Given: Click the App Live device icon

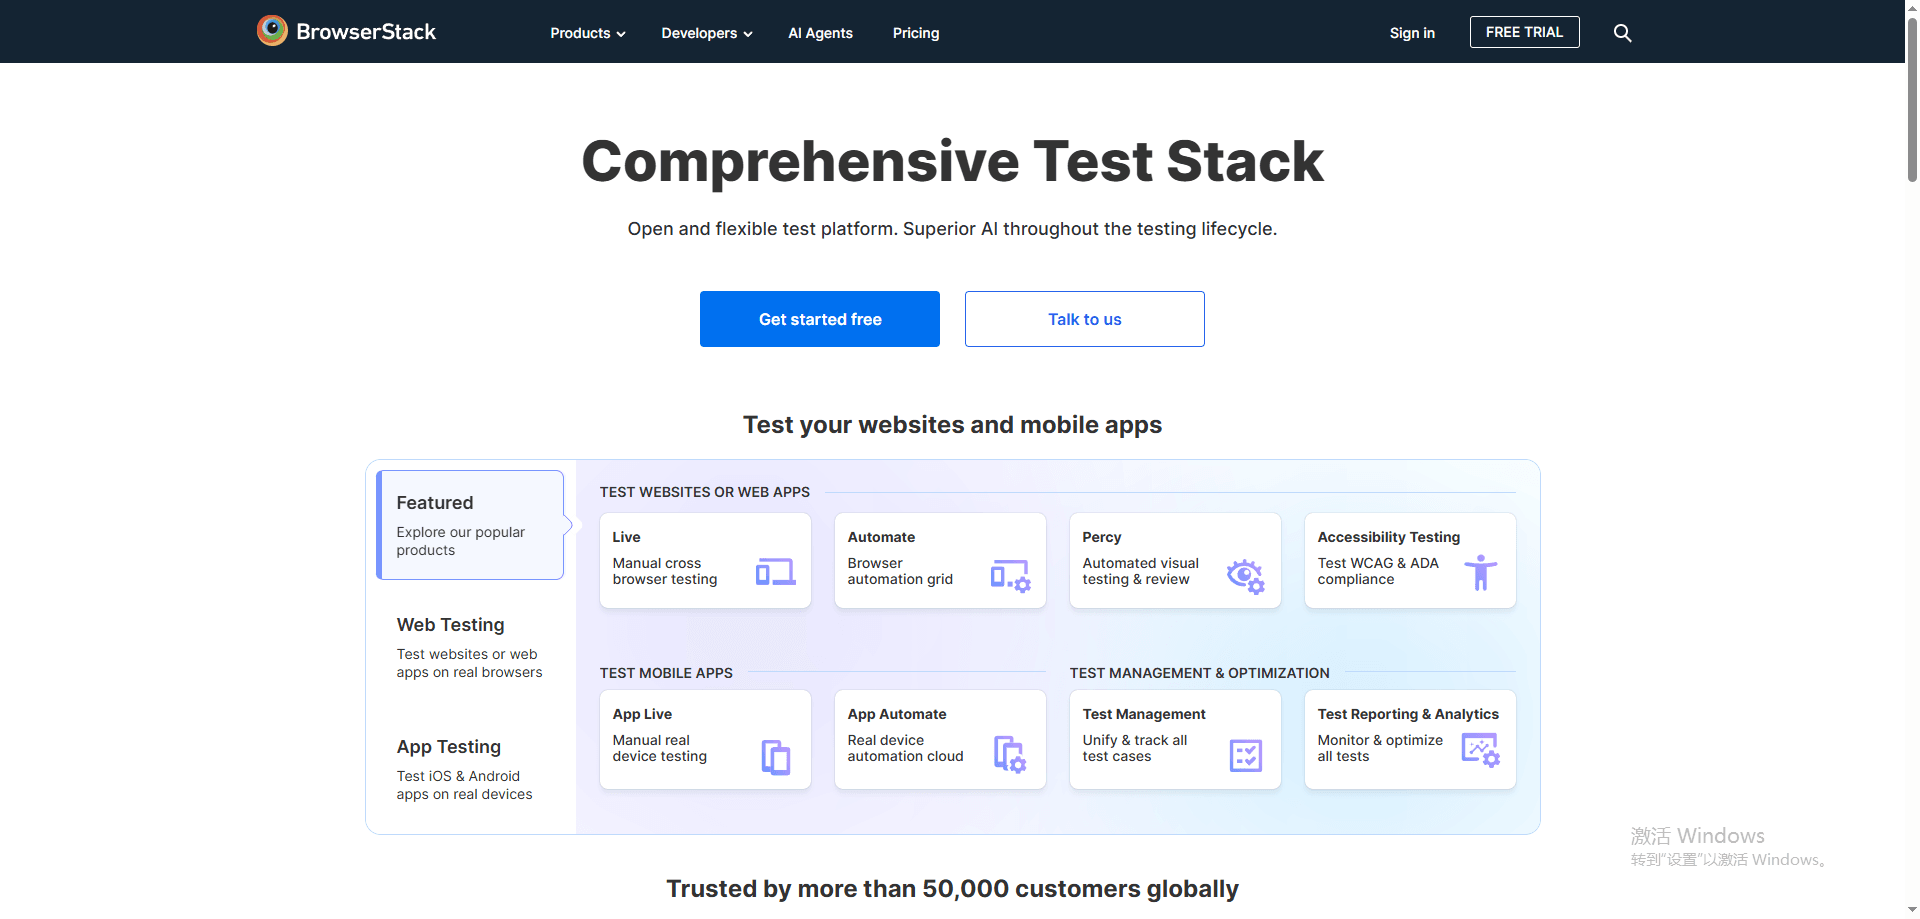Looking at the screenshot, I should click(x=775, y=757).
